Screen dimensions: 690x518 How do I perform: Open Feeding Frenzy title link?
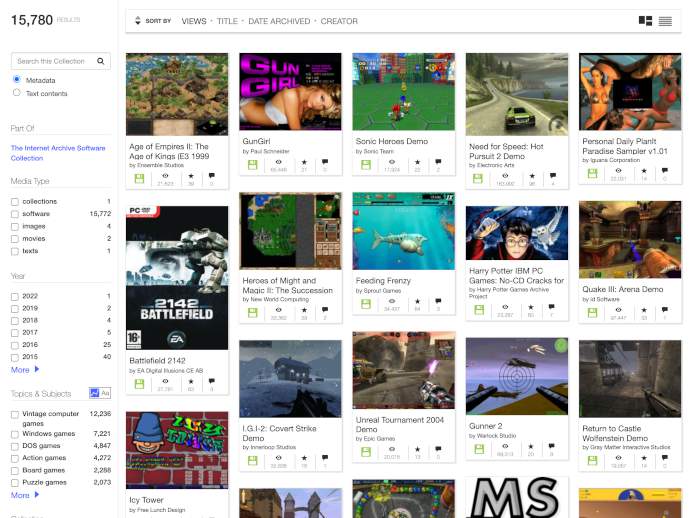[383, 280]
